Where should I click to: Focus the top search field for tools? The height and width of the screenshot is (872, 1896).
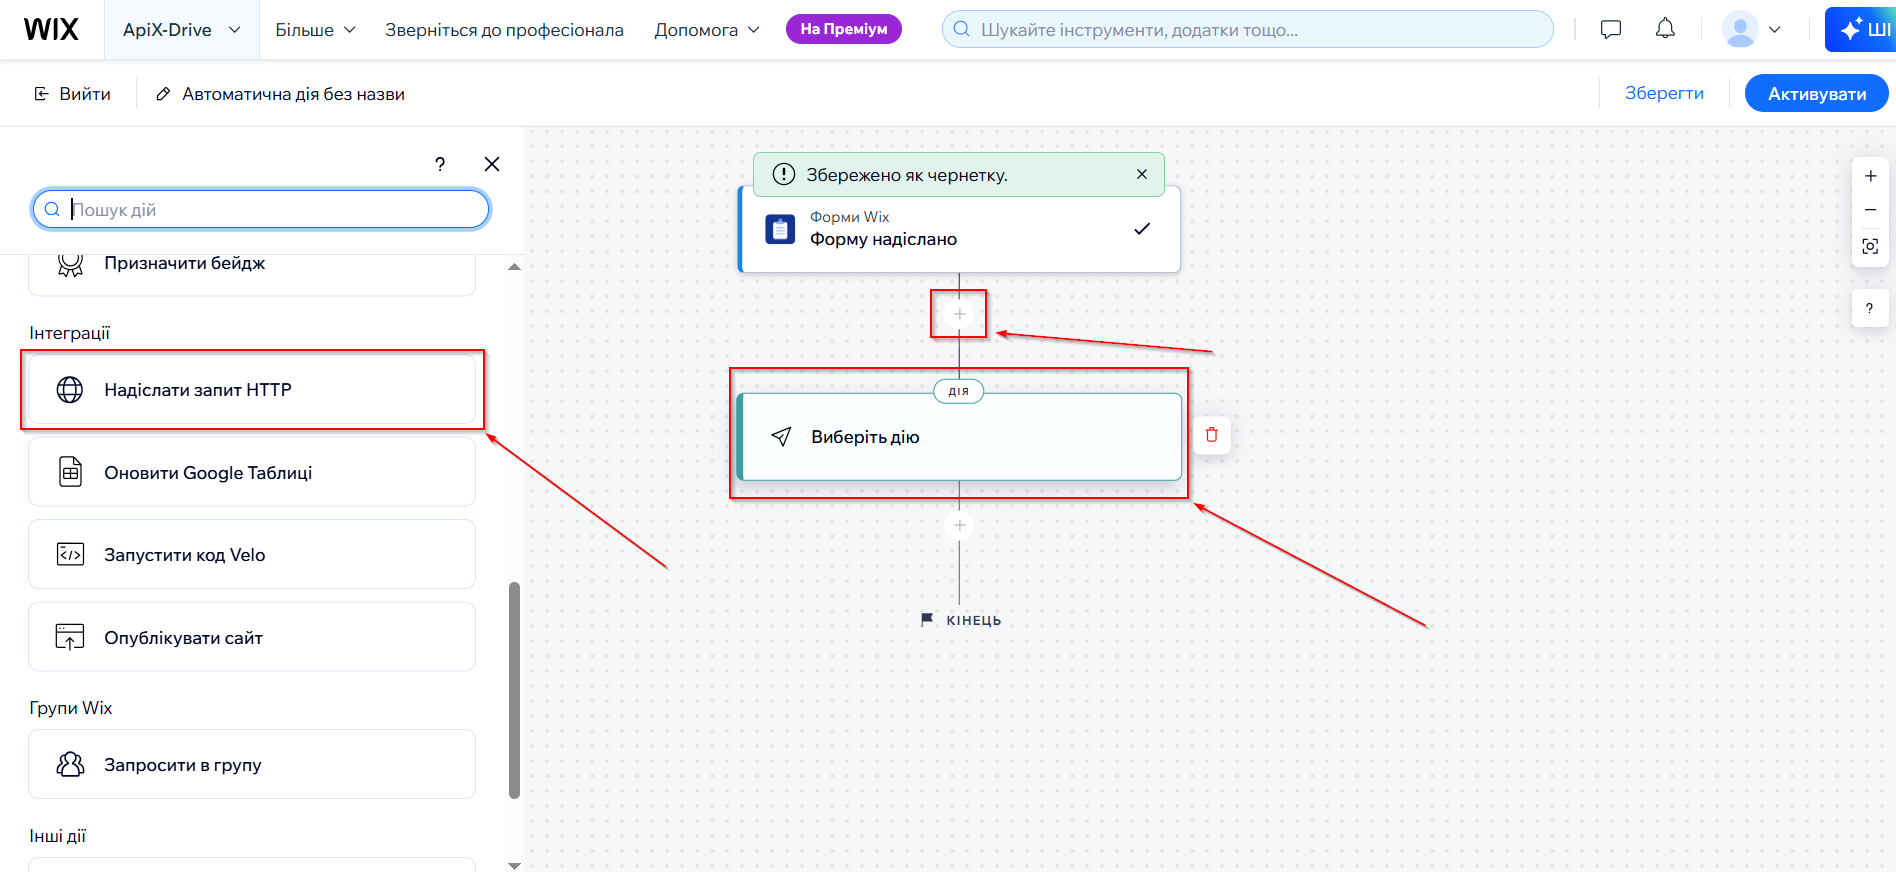pyautogui.click(x=1247, y=29)
